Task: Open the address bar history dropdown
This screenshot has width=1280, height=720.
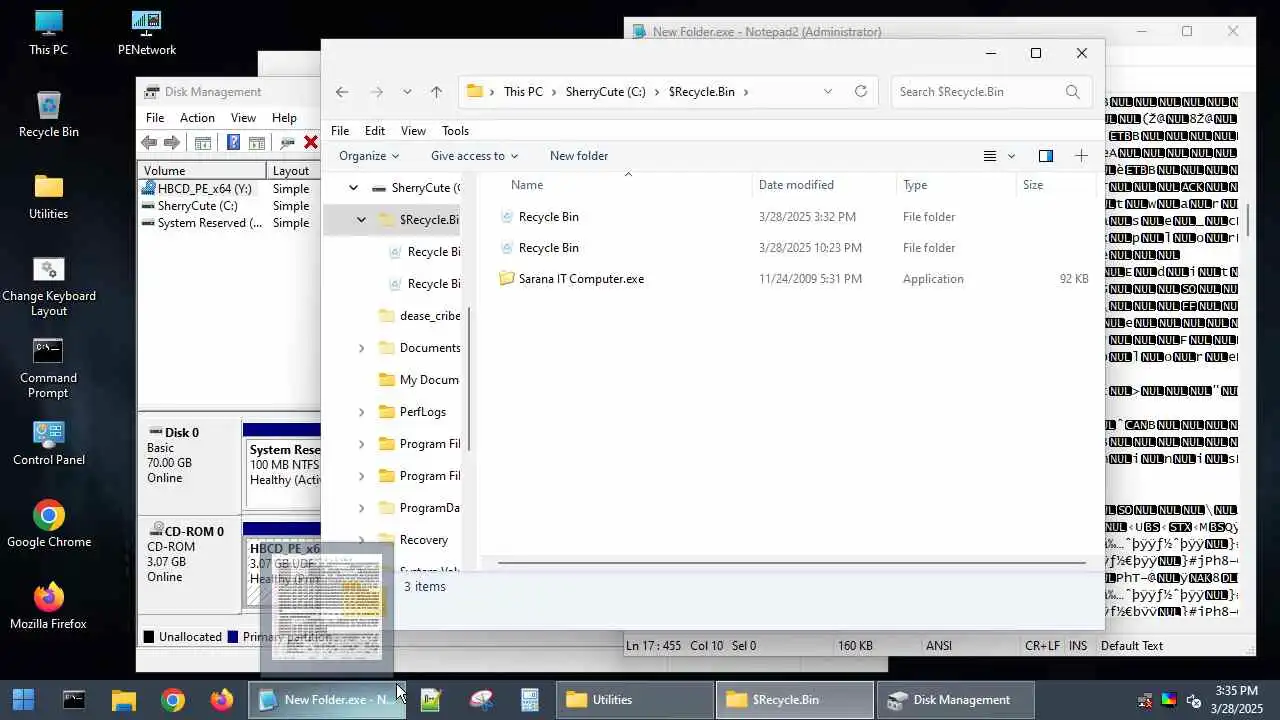Action: pyautogui.click(x=828, y=92)
